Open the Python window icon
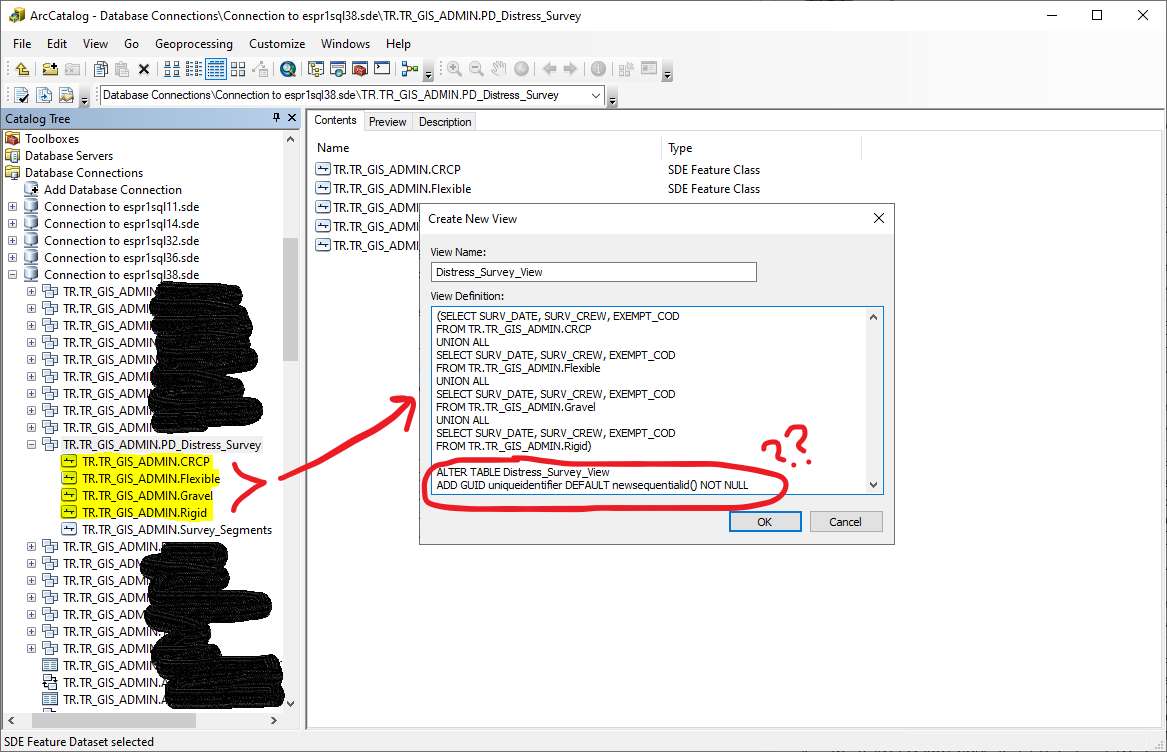 [x=382, y=69]
